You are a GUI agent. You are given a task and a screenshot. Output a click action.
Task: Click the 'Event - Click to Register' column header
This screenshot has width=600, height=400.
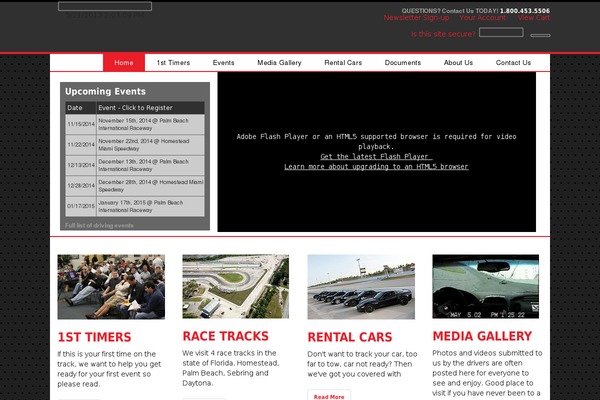(x=150, y=108)
